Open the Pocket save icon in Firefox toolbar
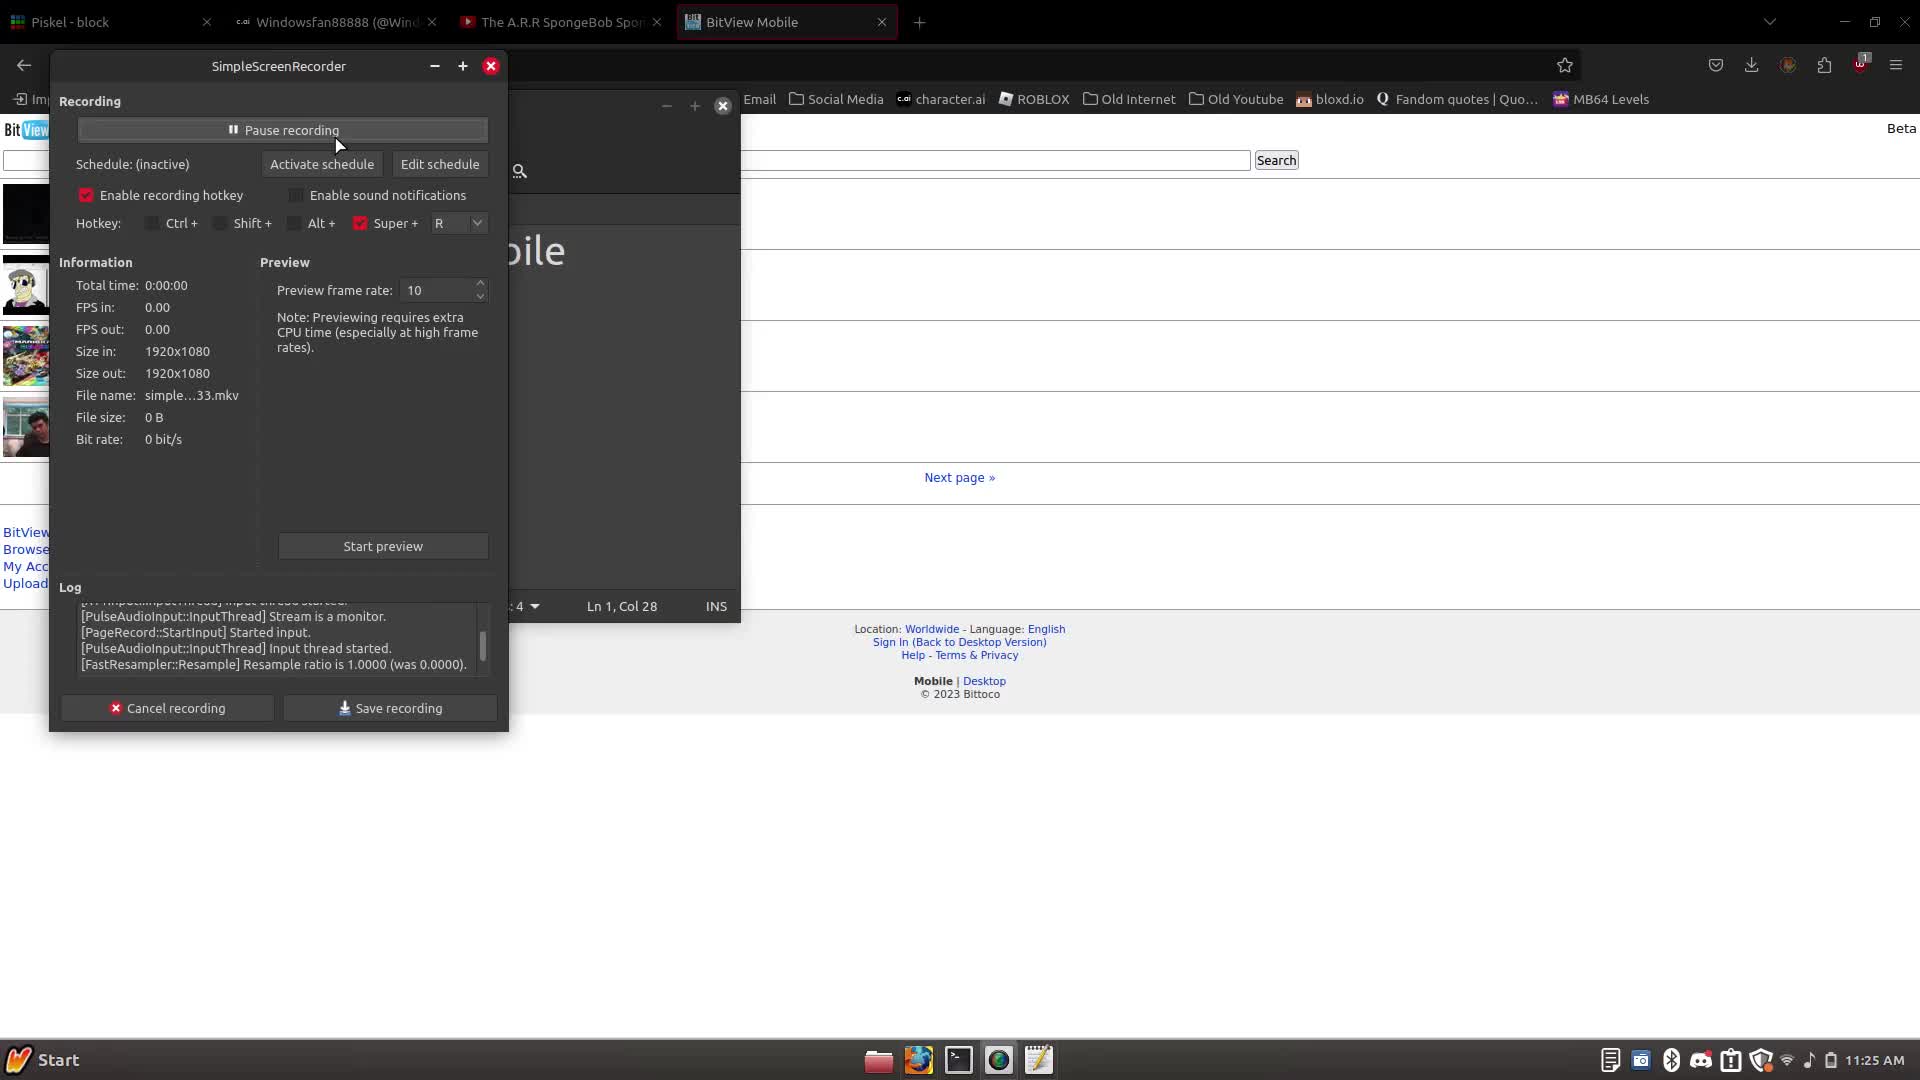1920x1080 pixels. [x=1716, y=65]
